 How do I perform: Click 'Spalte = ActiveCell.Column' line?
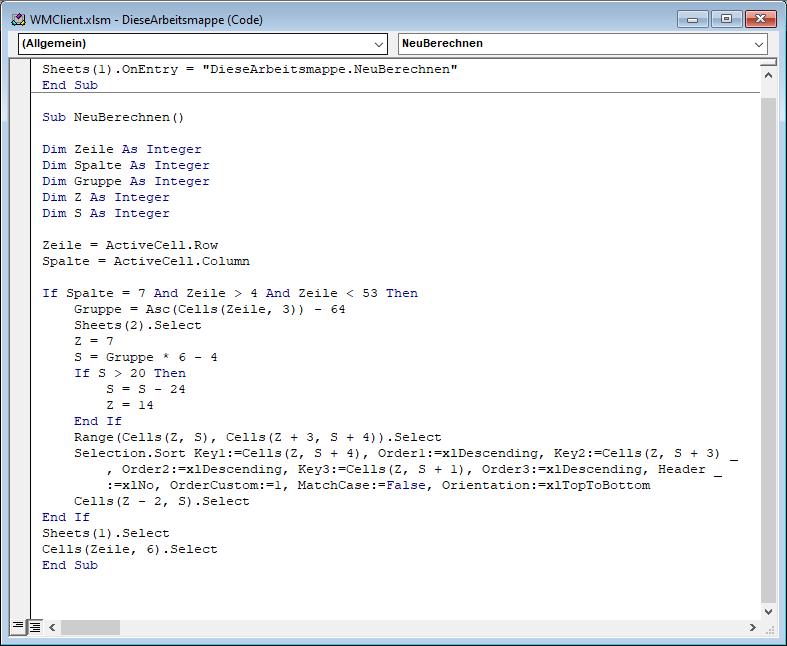click(146, 262)
